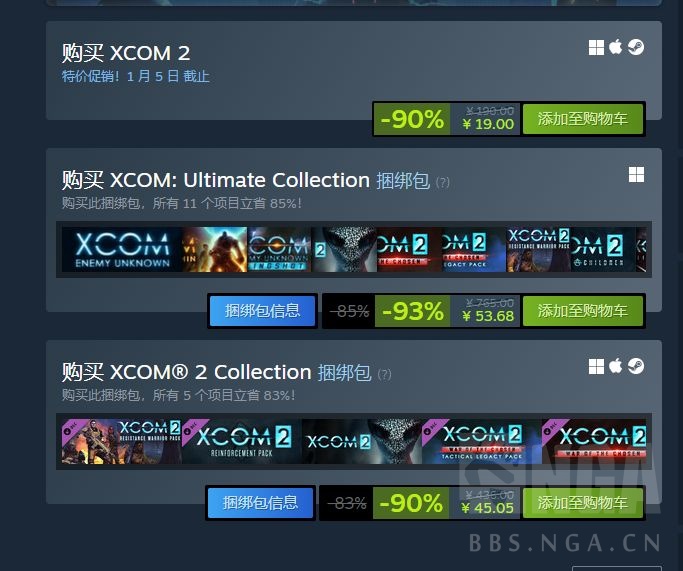This screenshot has height=571, width=683.
Task: Open 捆绑包信息 for Ultimate Collection
Action: click(262, 311)
